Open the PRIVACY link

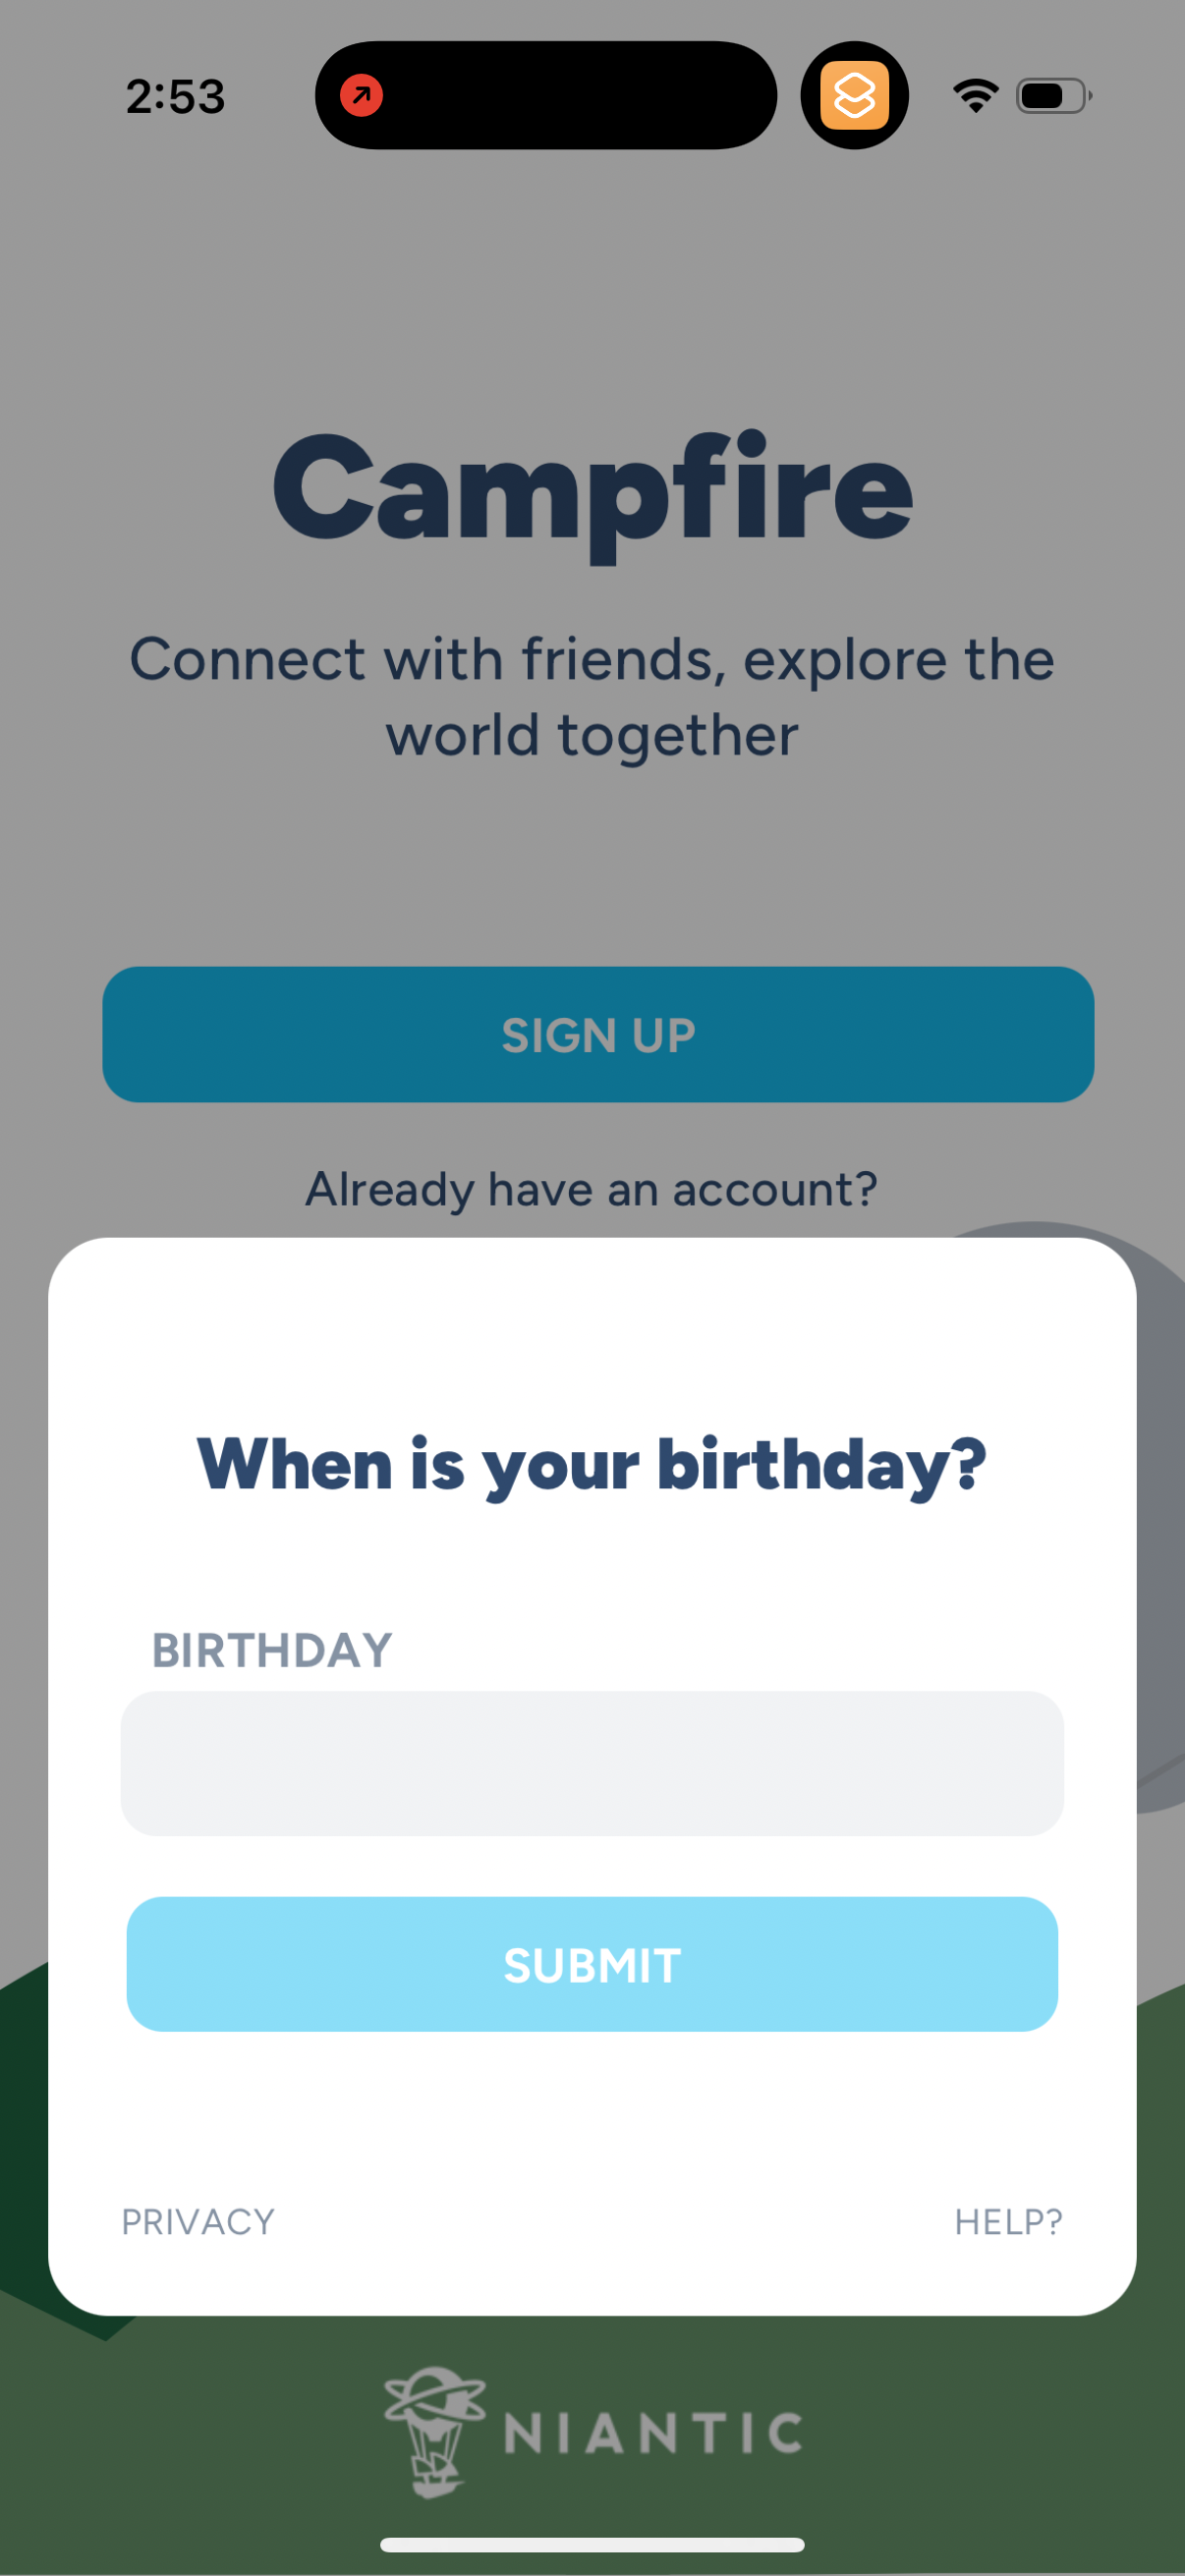(x=198, y=2221)
